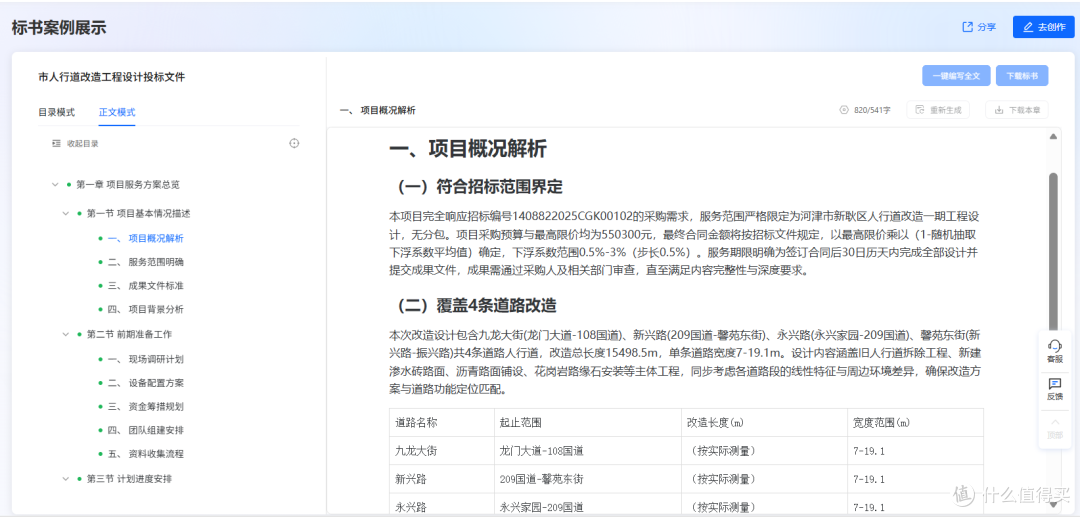Screen dimensions: 1080x517
Task: Click the document vertical scrollbar thumb
Action: tap(1053, 252)
